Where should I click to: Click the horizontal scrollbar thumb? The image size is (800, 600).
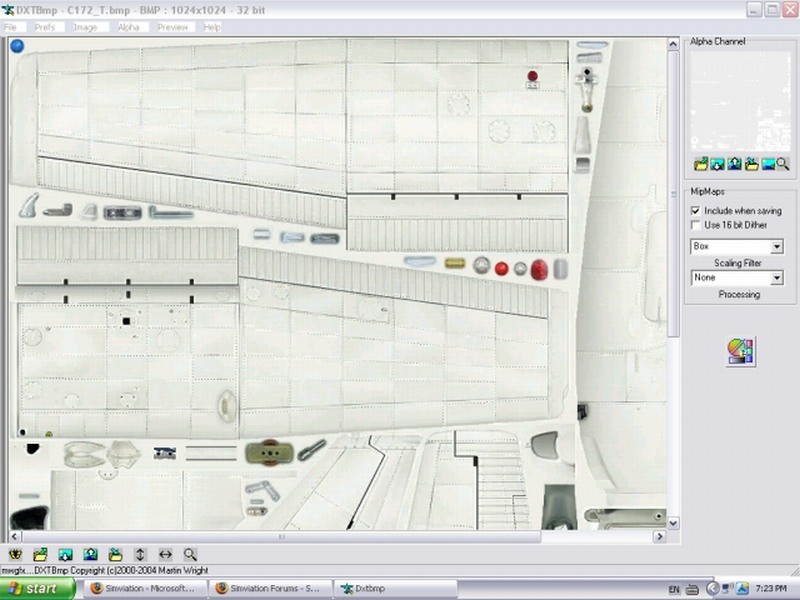point(281,536)
